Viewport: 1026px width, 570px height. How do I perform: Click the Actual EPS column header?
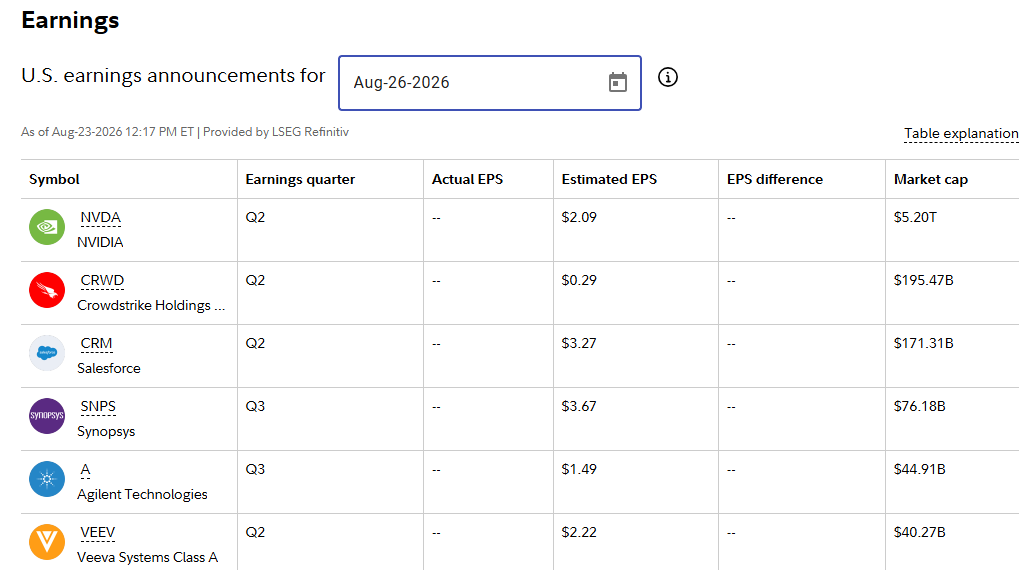pos(467,179)
